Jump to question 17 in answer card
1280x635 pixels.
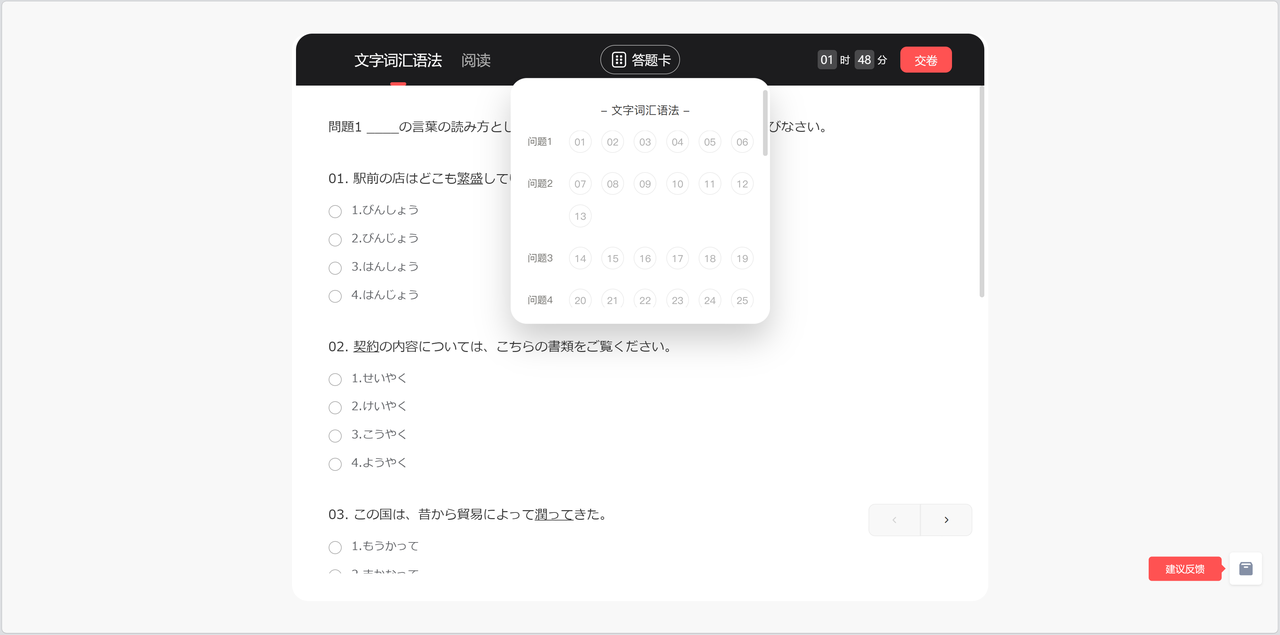(678, 258)
